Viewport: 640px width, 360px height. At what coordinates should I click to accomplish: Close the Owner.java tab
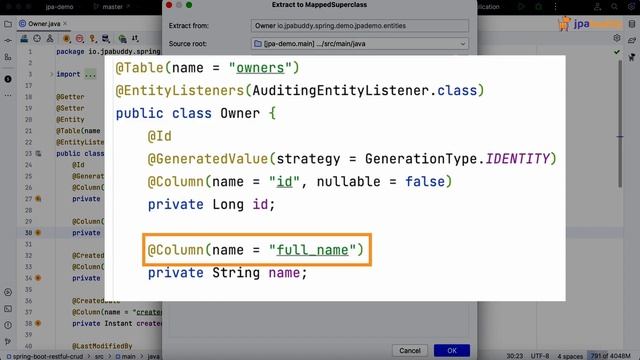tap(65, 24)
